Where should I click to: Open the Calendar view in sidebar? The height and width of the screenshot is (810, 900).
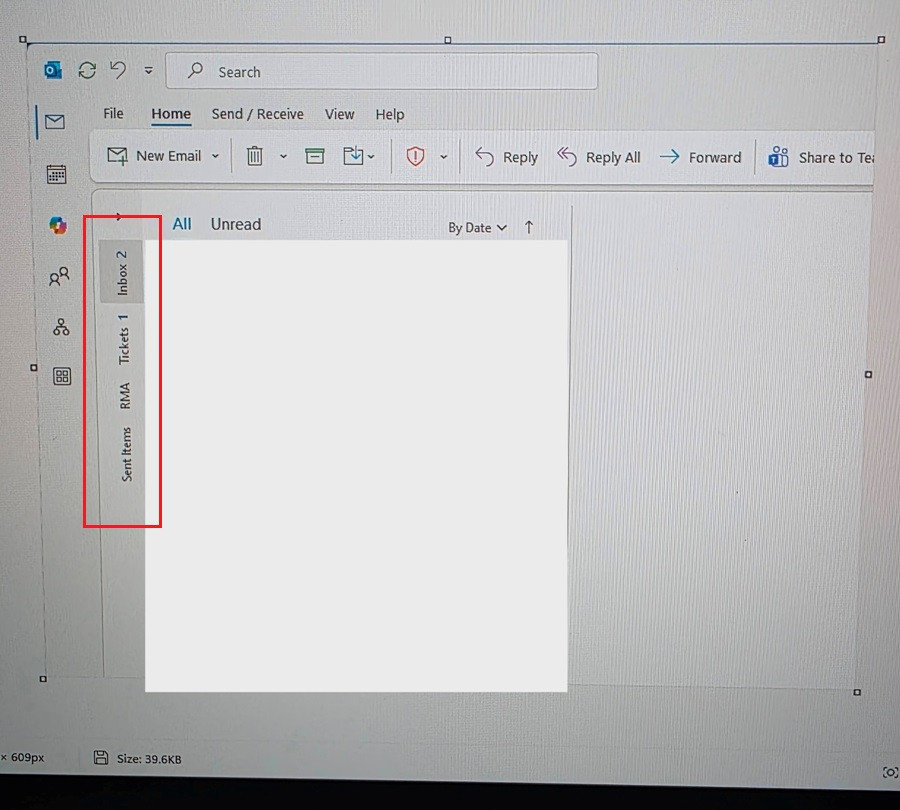click(56, 174)
